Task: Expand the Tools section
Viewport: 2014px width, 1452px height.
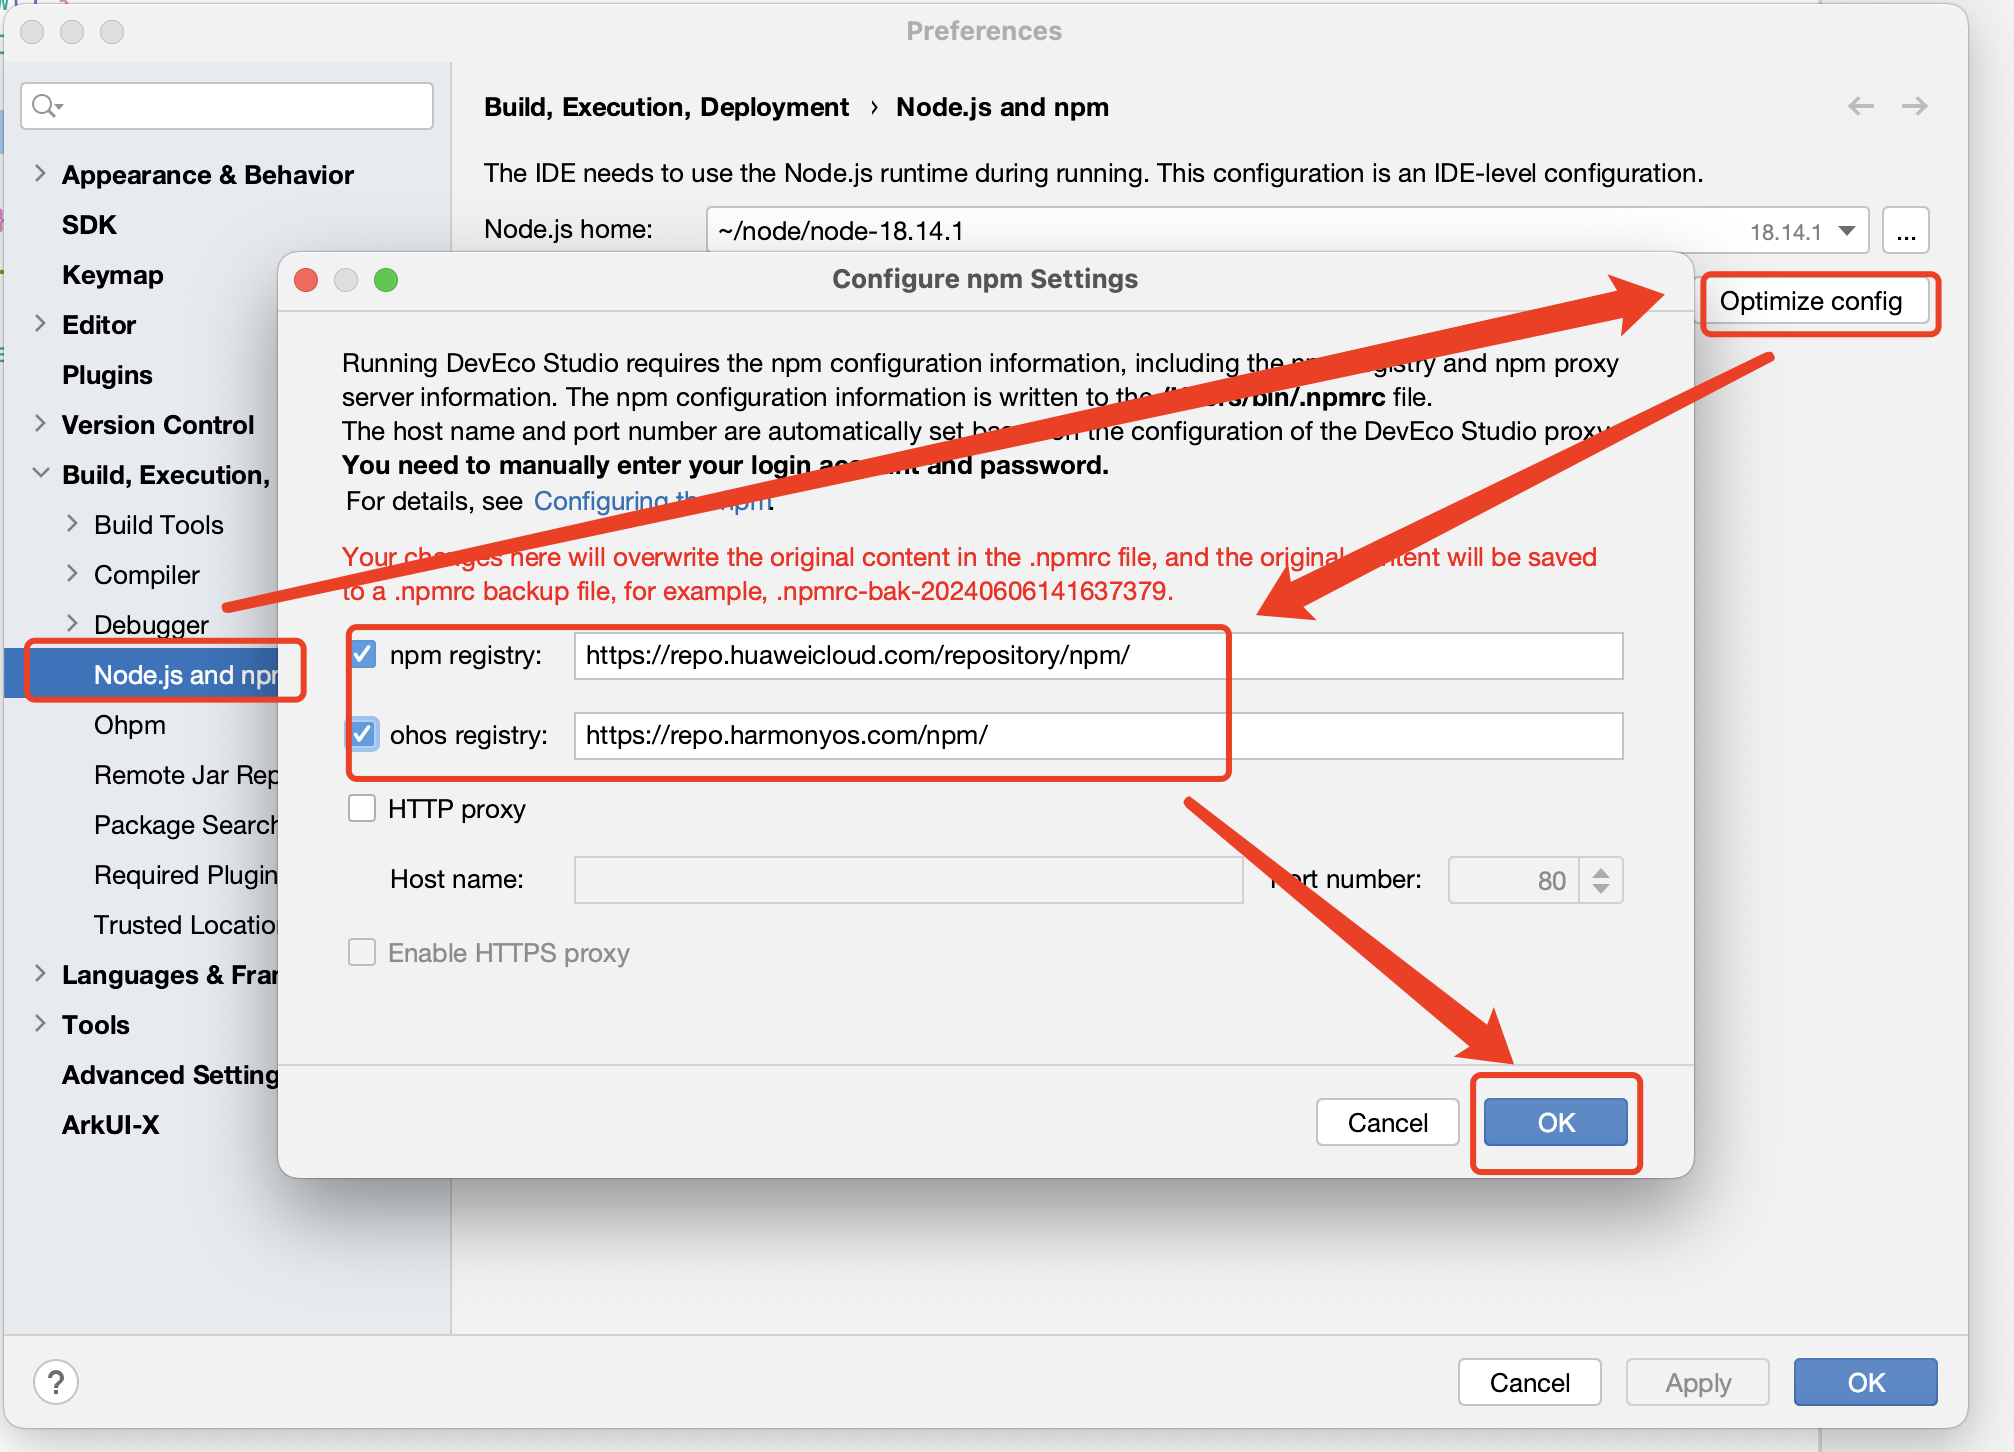Action: (40, 1024)
